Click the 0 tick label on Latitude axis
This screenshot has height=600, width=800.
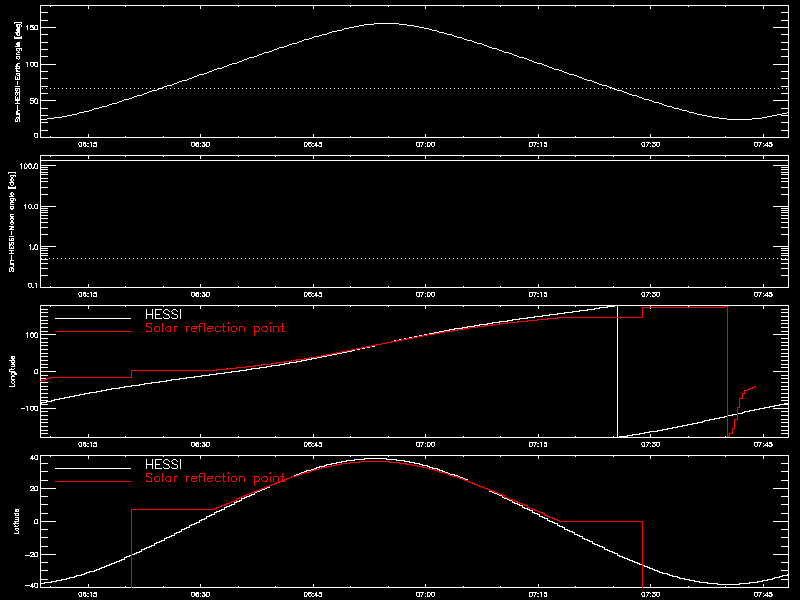coord(36,521)
